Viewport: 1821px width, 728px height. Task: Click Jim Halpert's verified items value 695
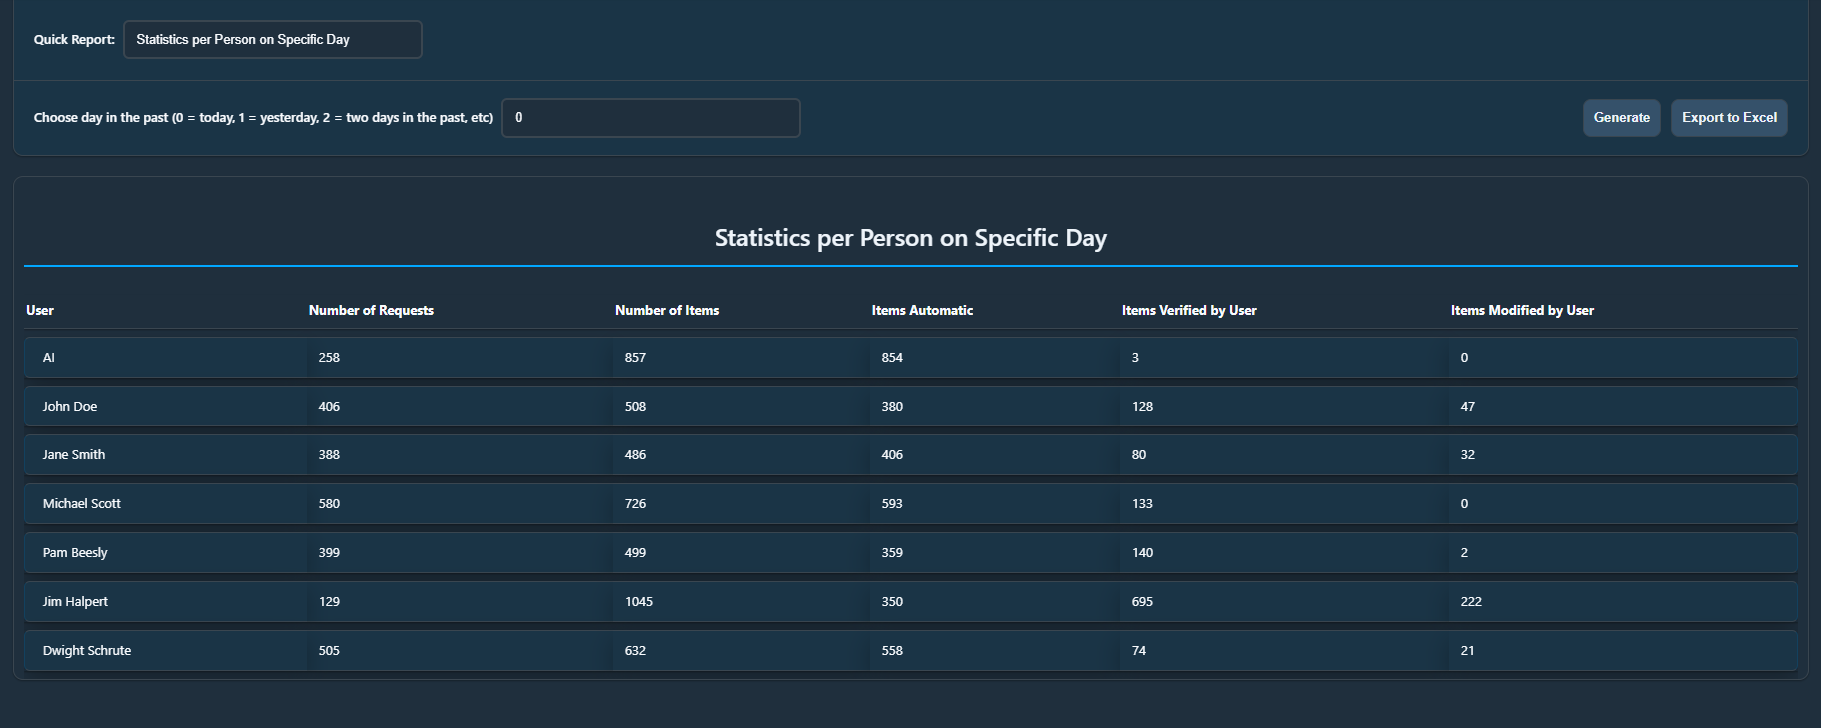click(x=1142, y=601)
